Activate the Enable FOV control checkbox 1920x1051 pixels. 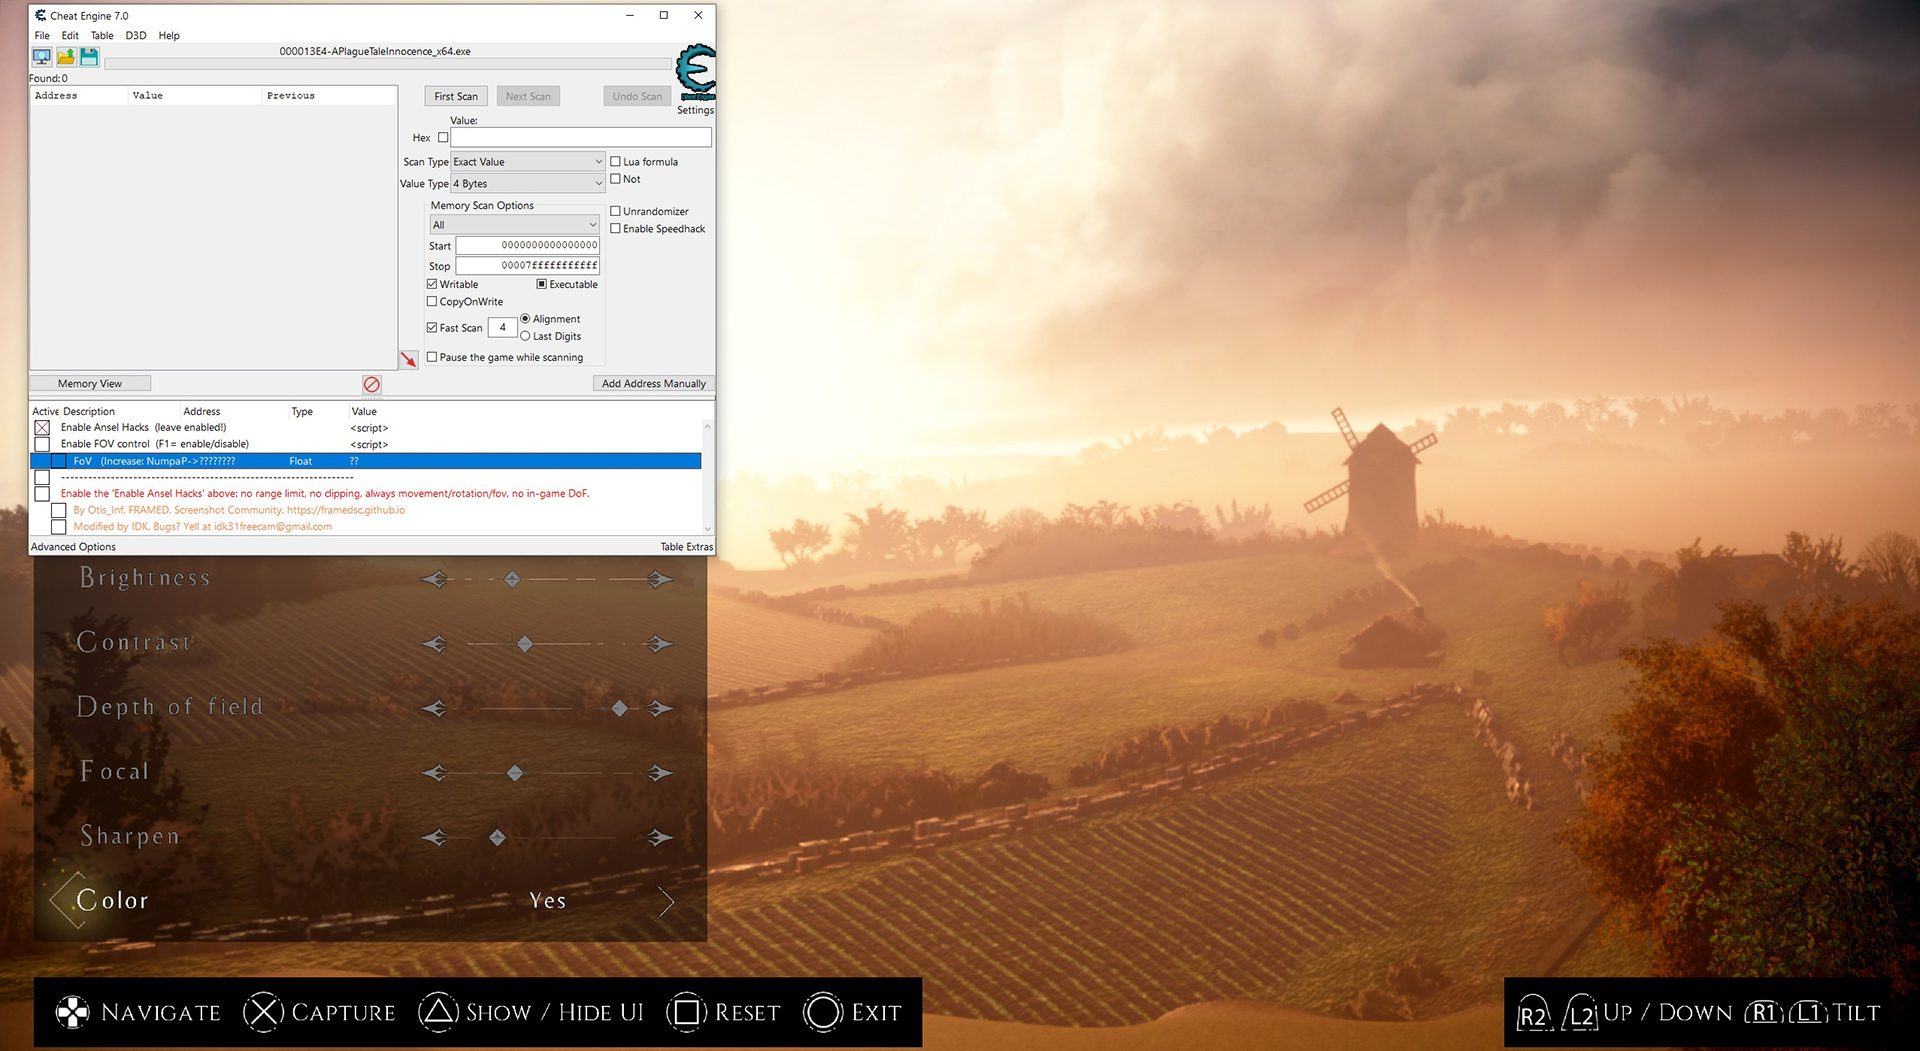click(x=42, y=444)
